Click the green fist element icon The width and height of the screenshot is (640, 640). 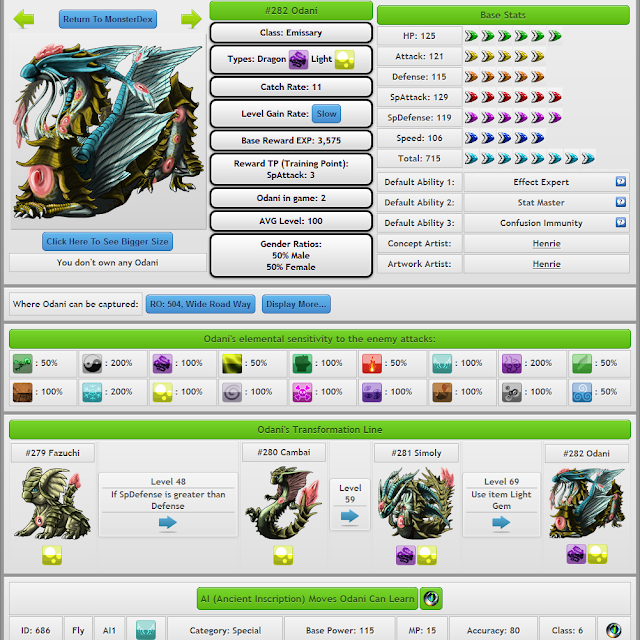pos(302,363)
